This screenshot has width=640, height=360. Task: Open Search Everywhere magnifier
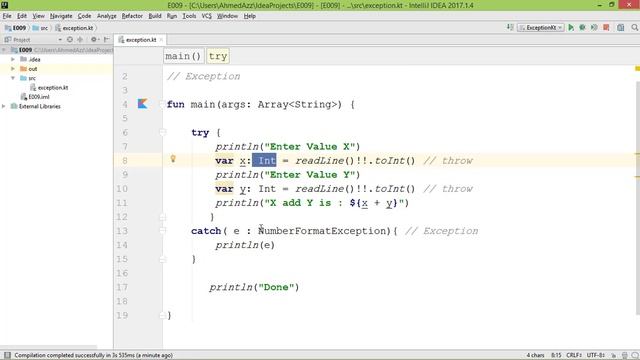(x=634, y=27)
